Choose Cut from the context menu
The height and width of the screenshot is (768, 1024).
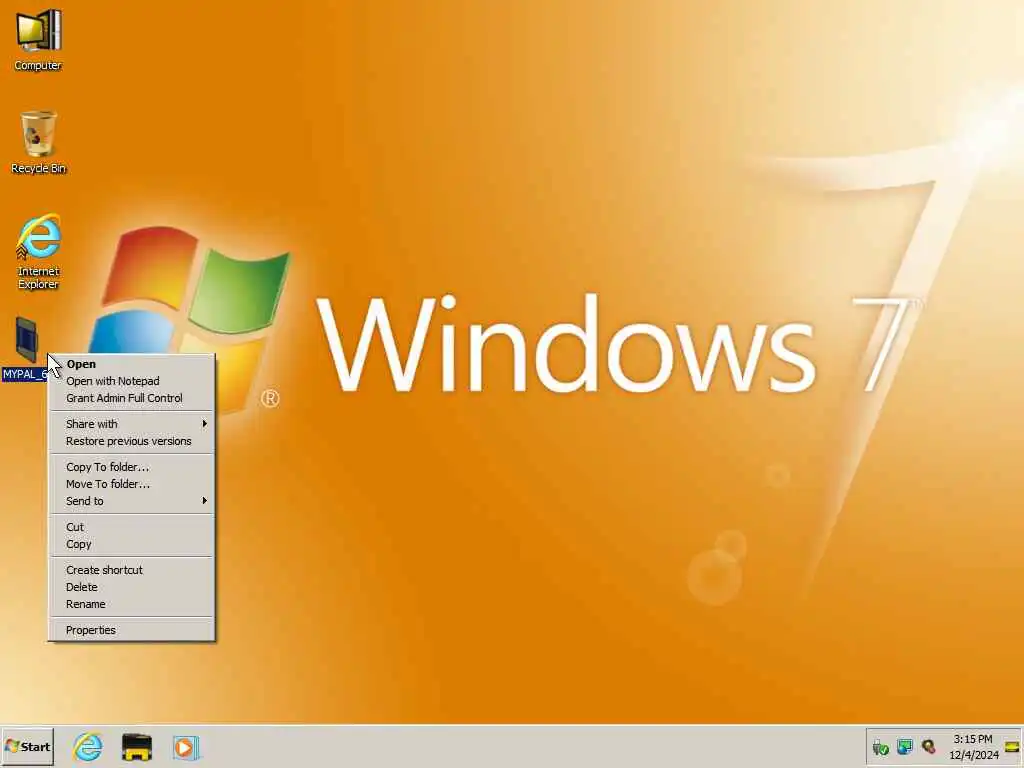(132, 527)
